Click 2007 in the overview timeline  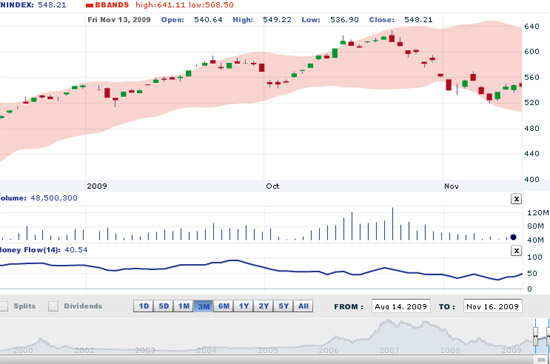coord(389,350)
